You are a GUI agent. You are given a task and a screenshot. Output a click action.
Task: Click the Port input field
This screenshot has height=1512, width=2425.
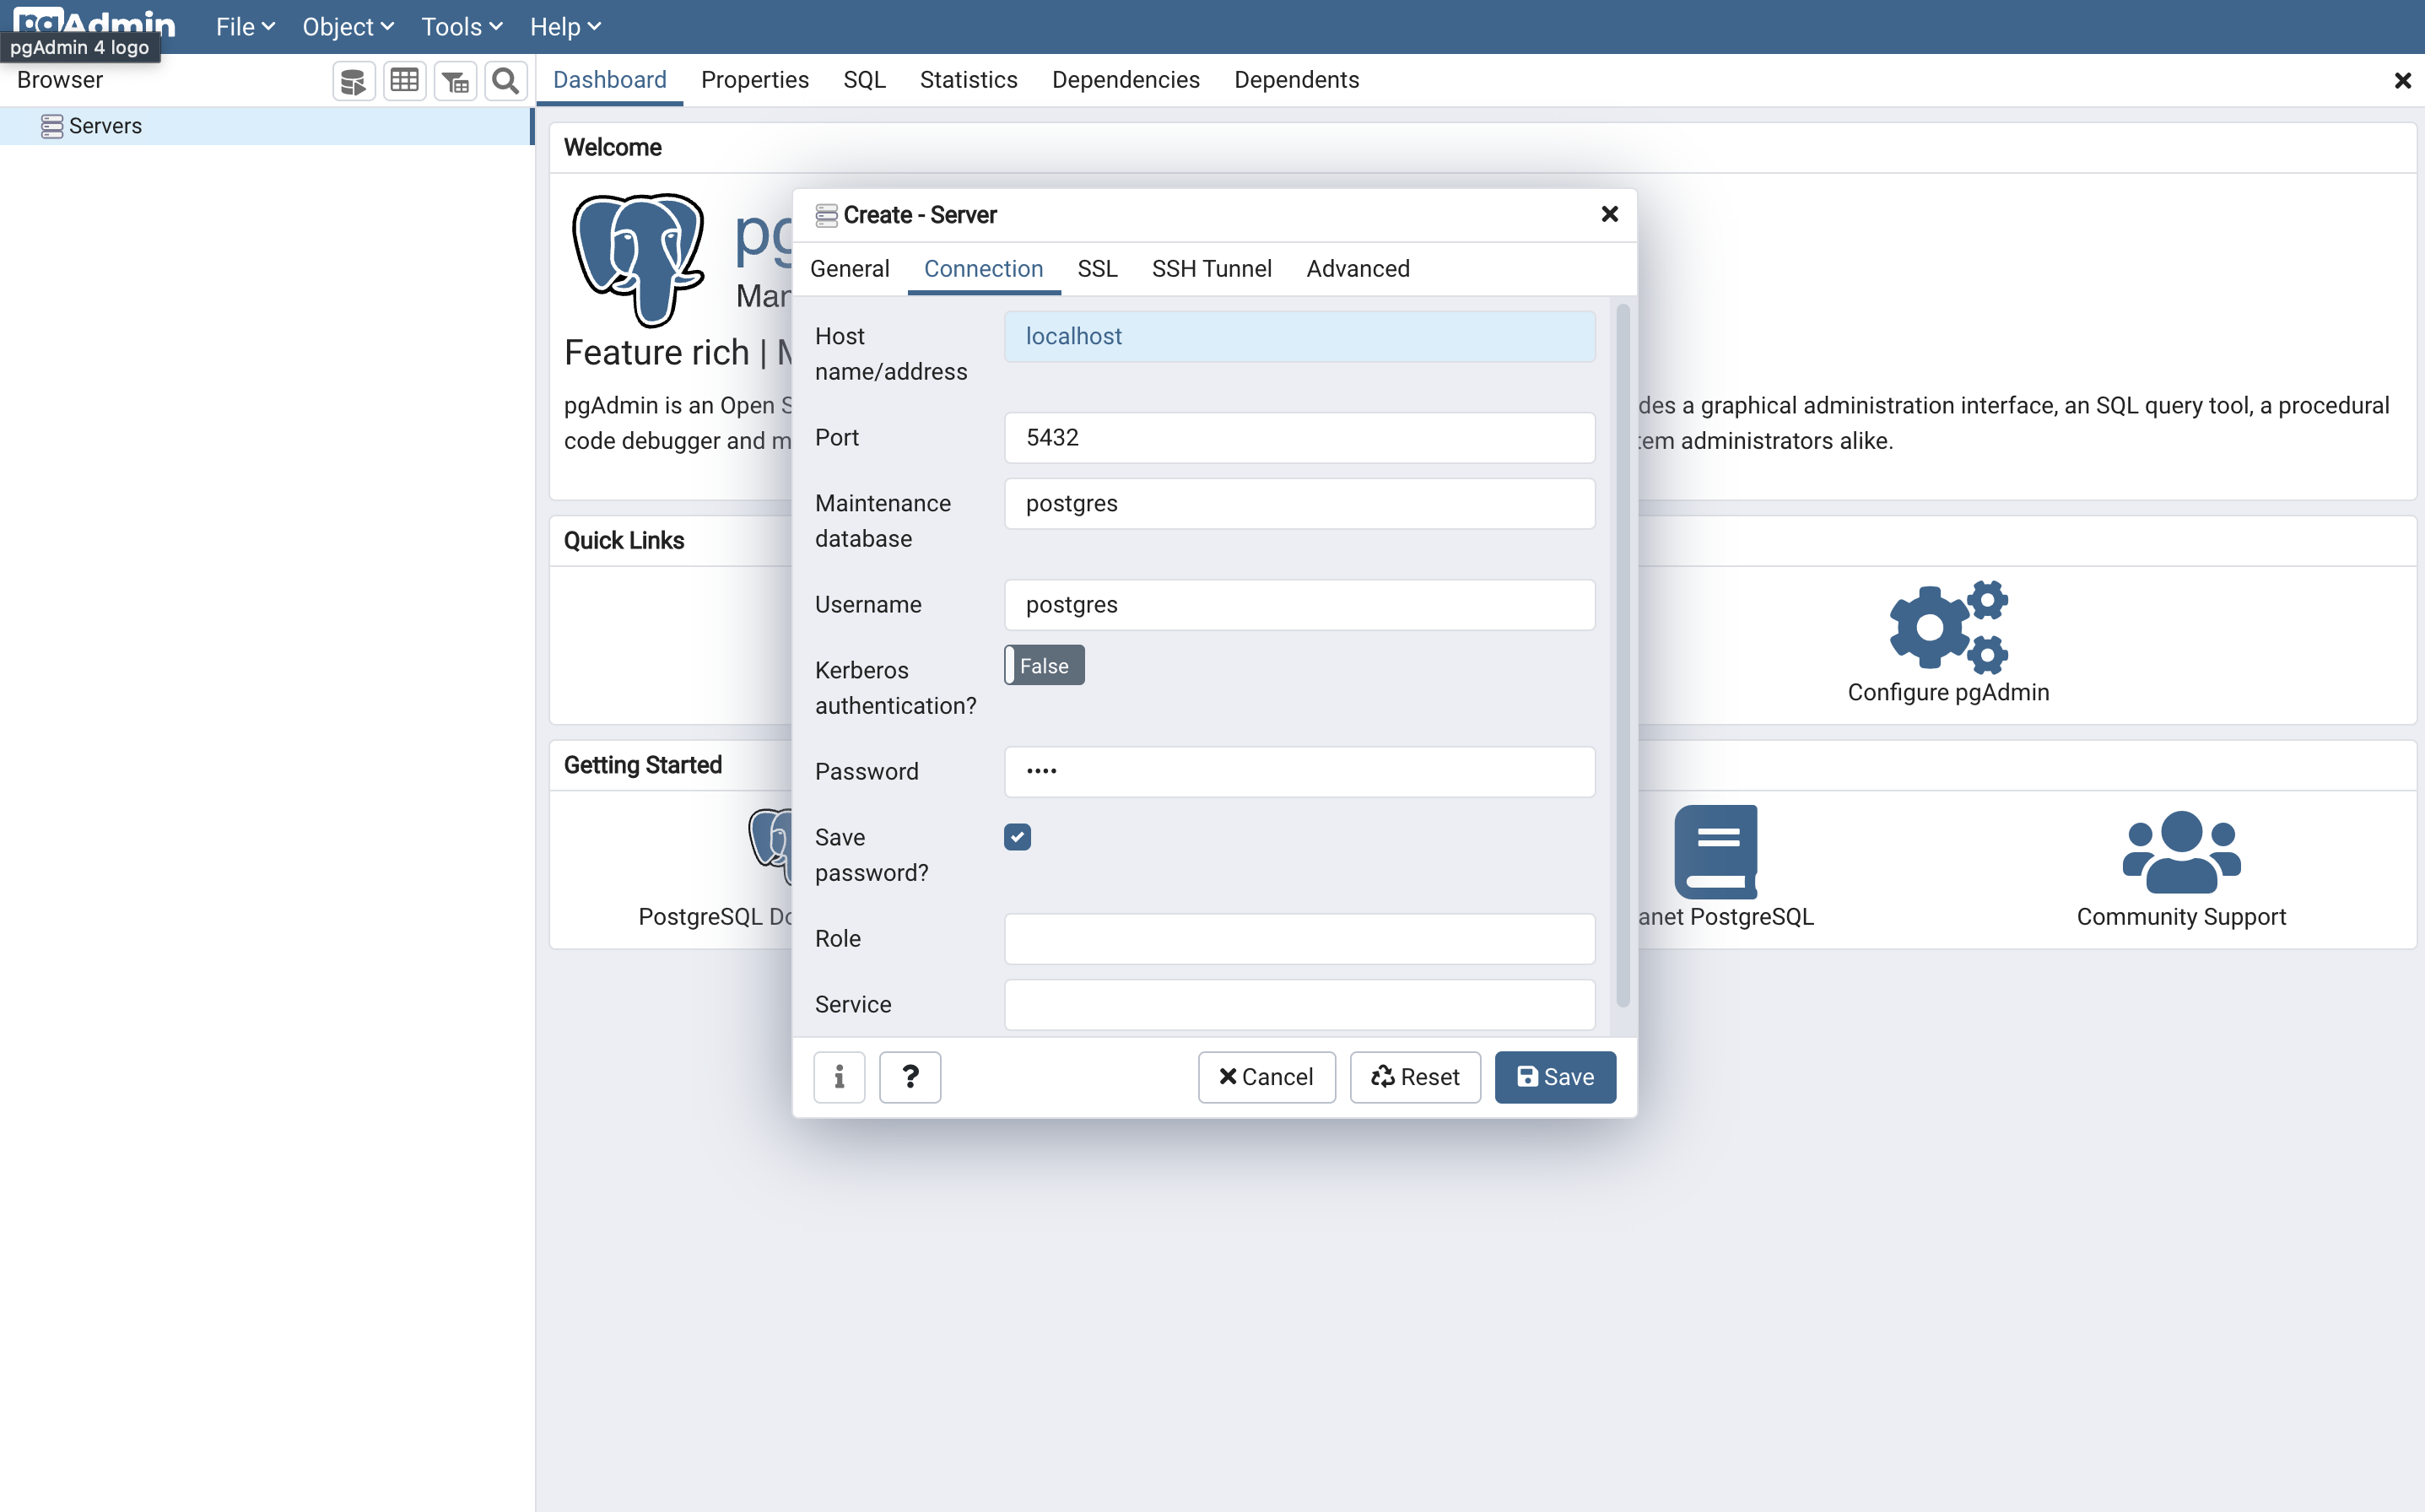pyautogui.click(x=1299, y=437)
